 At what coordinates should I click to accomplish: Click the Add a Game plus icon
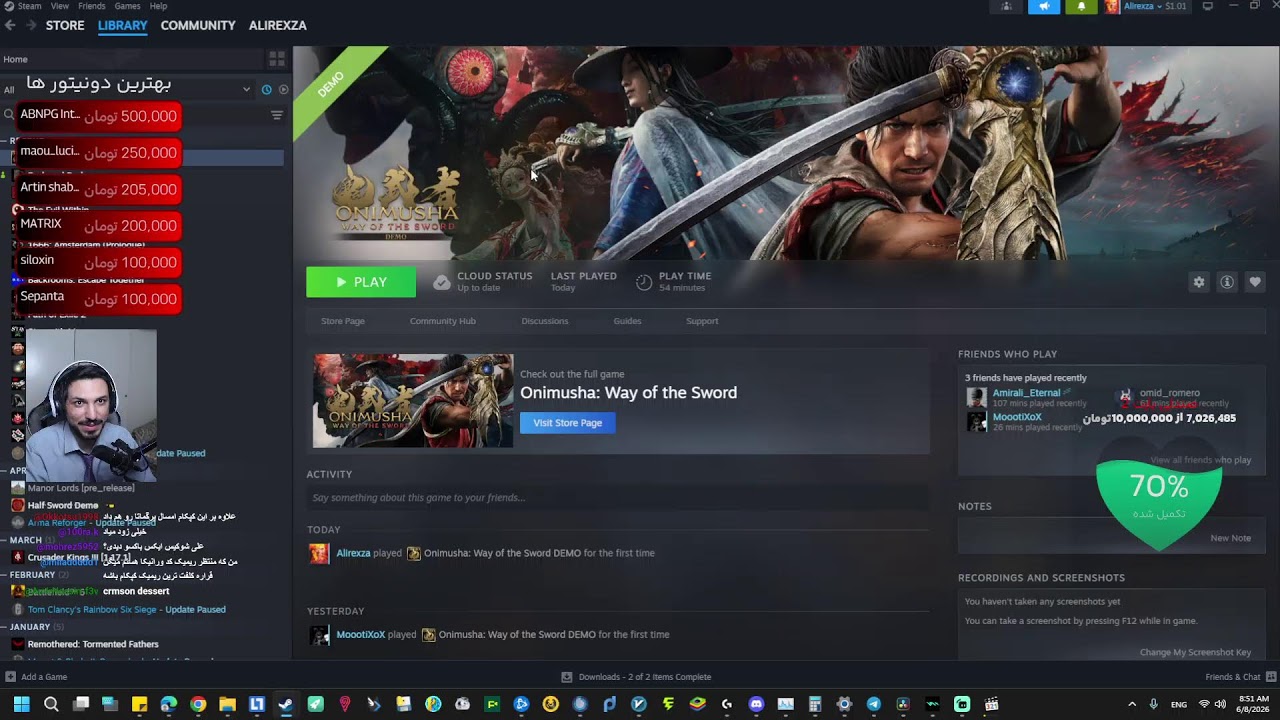tap(10, 677)
